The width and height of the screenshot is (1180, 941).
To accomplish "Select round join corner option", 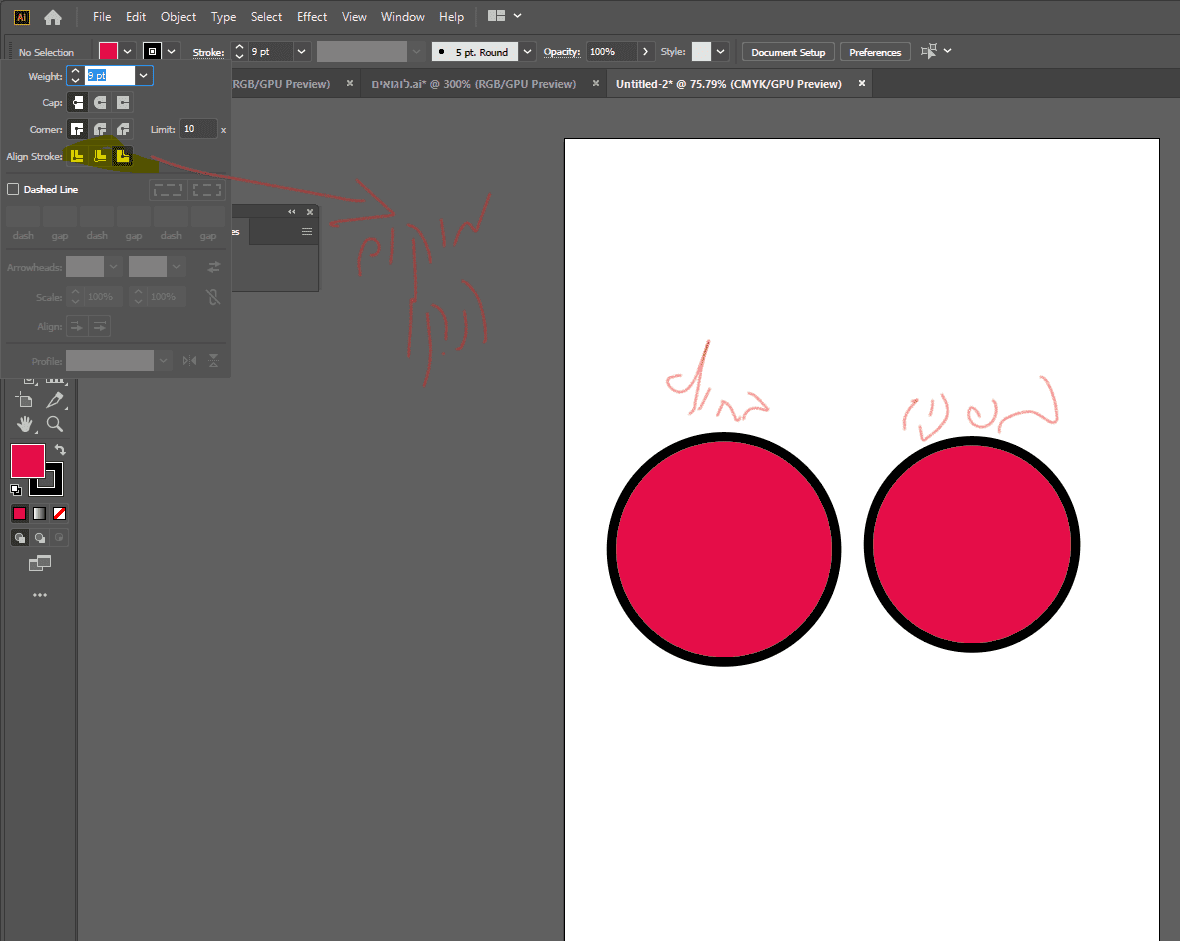I will (100, 129).
